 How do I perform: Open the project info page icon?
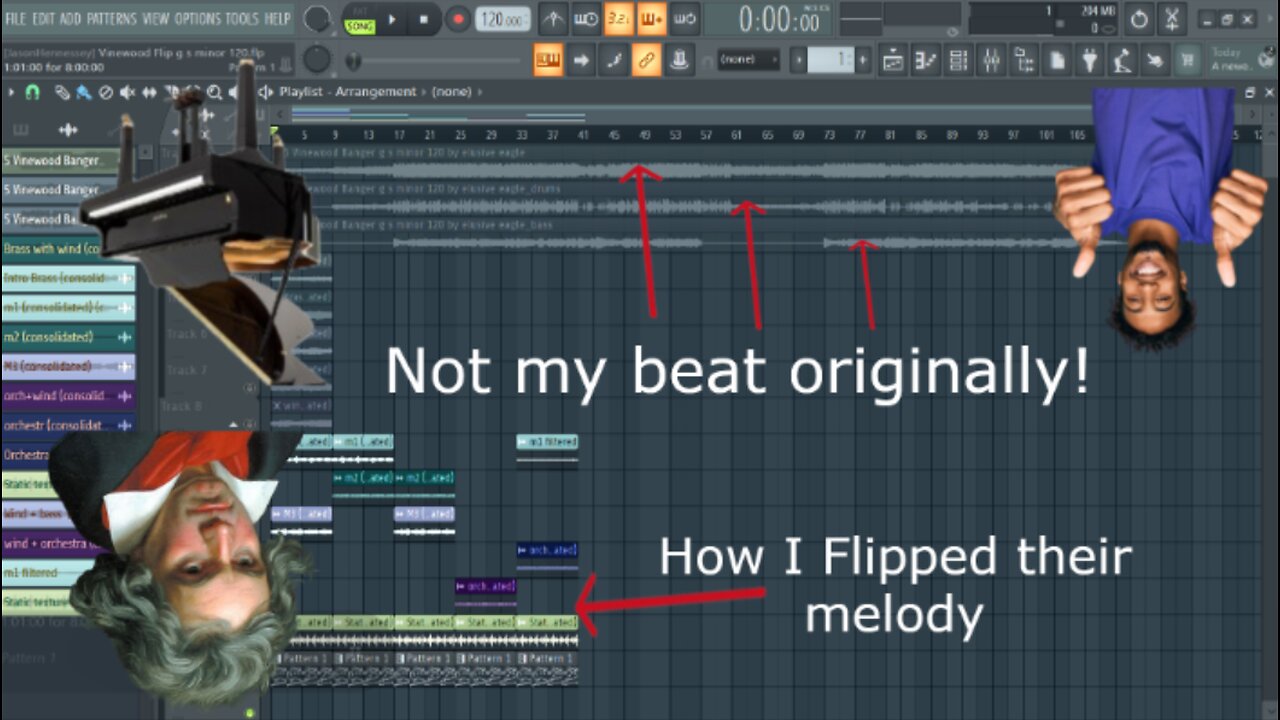pyautogui.click(x=1057, y=60)
